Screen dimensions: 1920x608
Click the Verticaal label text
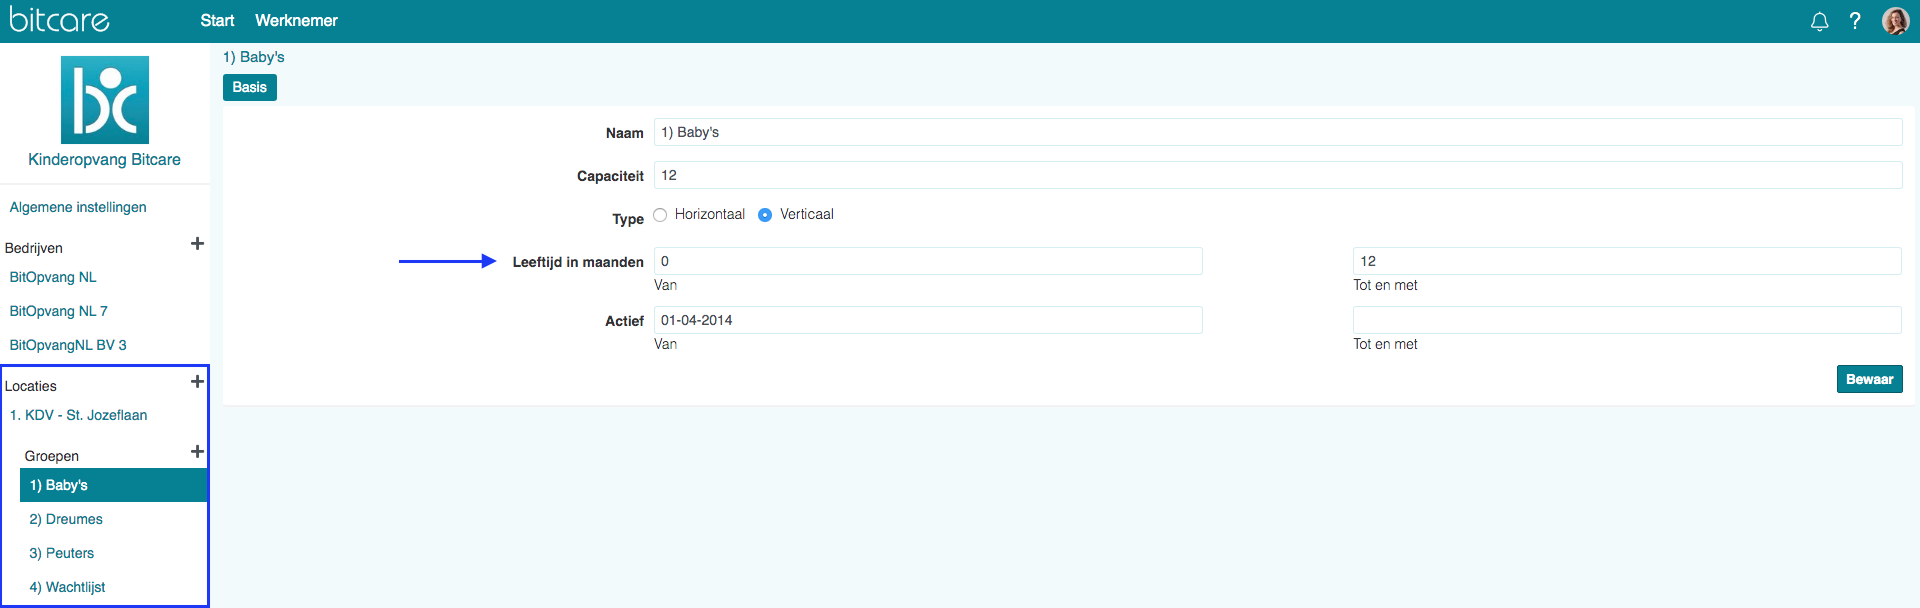pos(807,214)
